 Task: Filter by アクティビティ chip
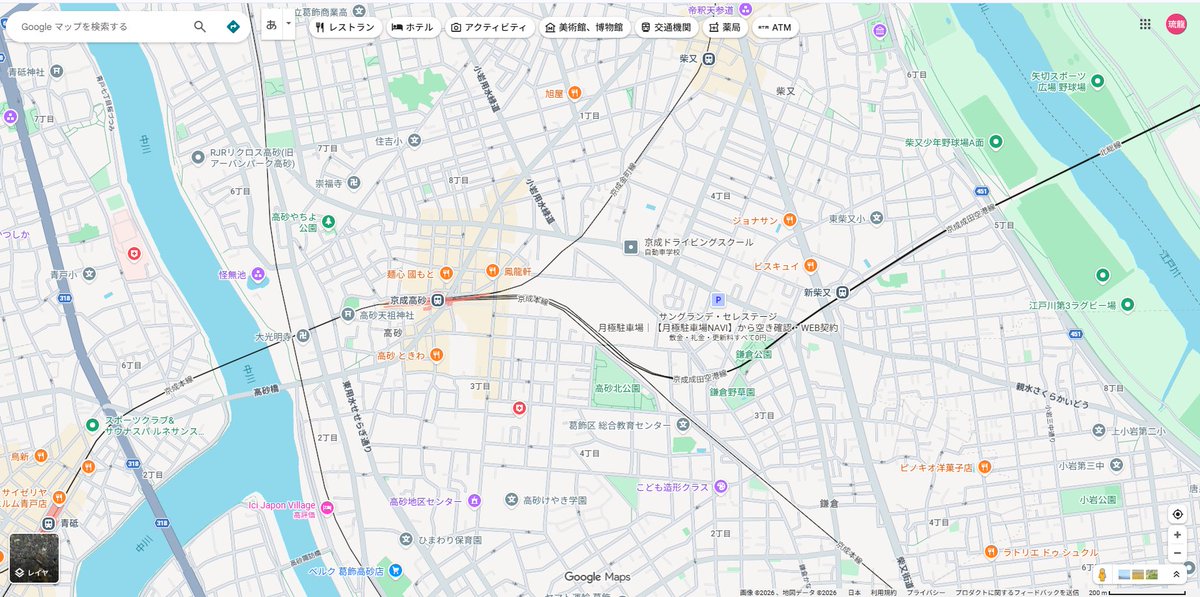click(x=488, y=27)
